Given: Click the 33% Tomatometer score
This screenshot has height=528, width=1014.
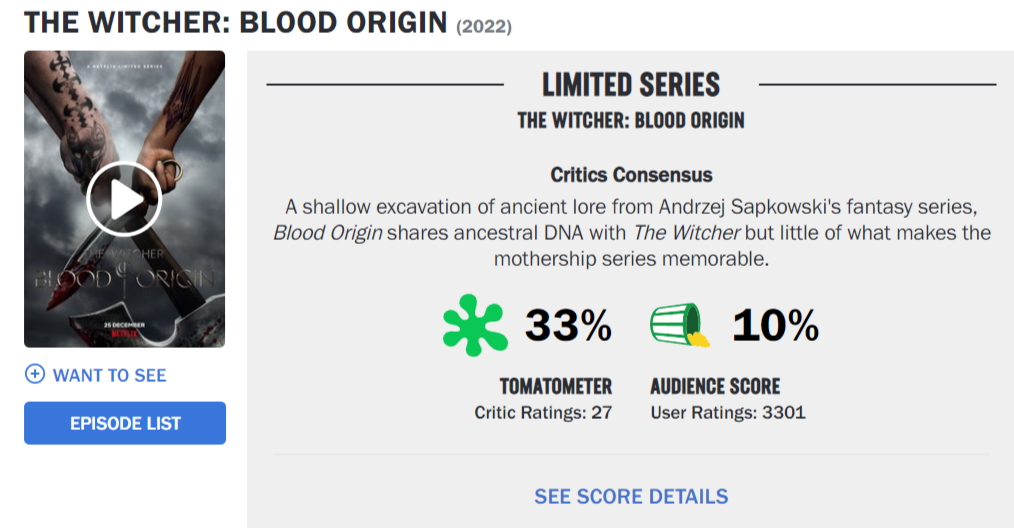Looking at the screenshot, I should click(569, 325).
